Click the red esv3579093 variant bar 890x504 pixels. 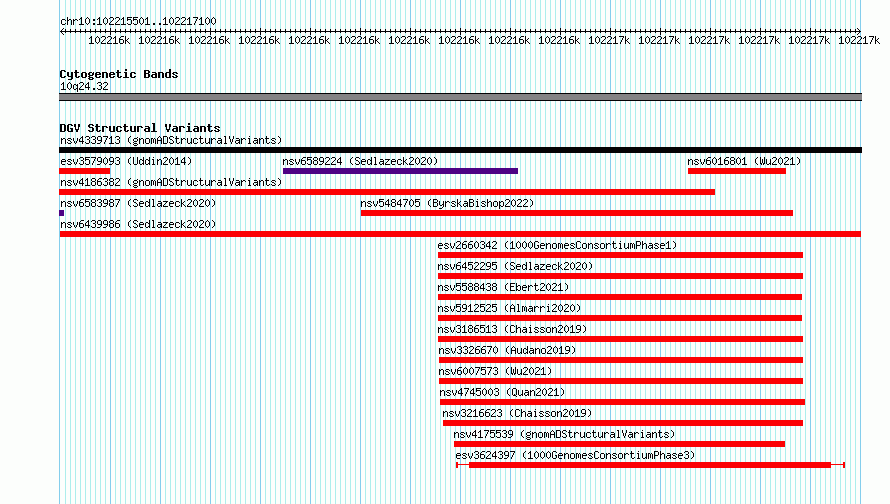85,171
